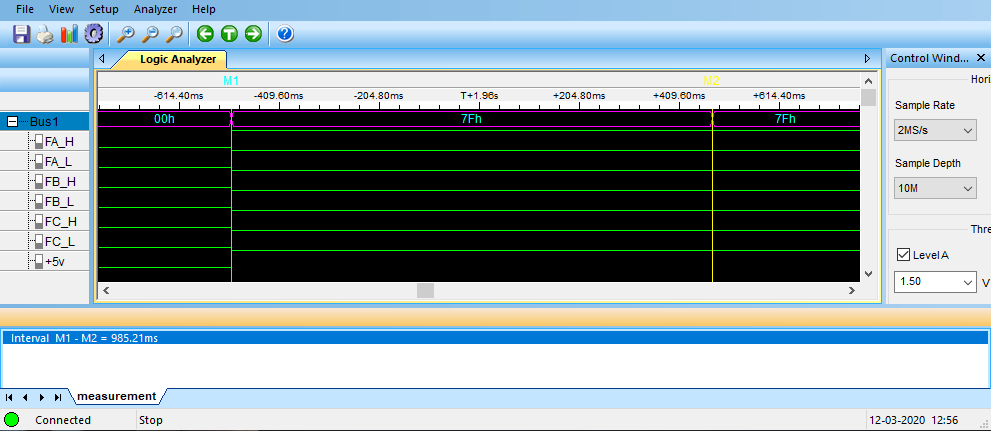Toggle the Level A checkbox

(904, 255)
